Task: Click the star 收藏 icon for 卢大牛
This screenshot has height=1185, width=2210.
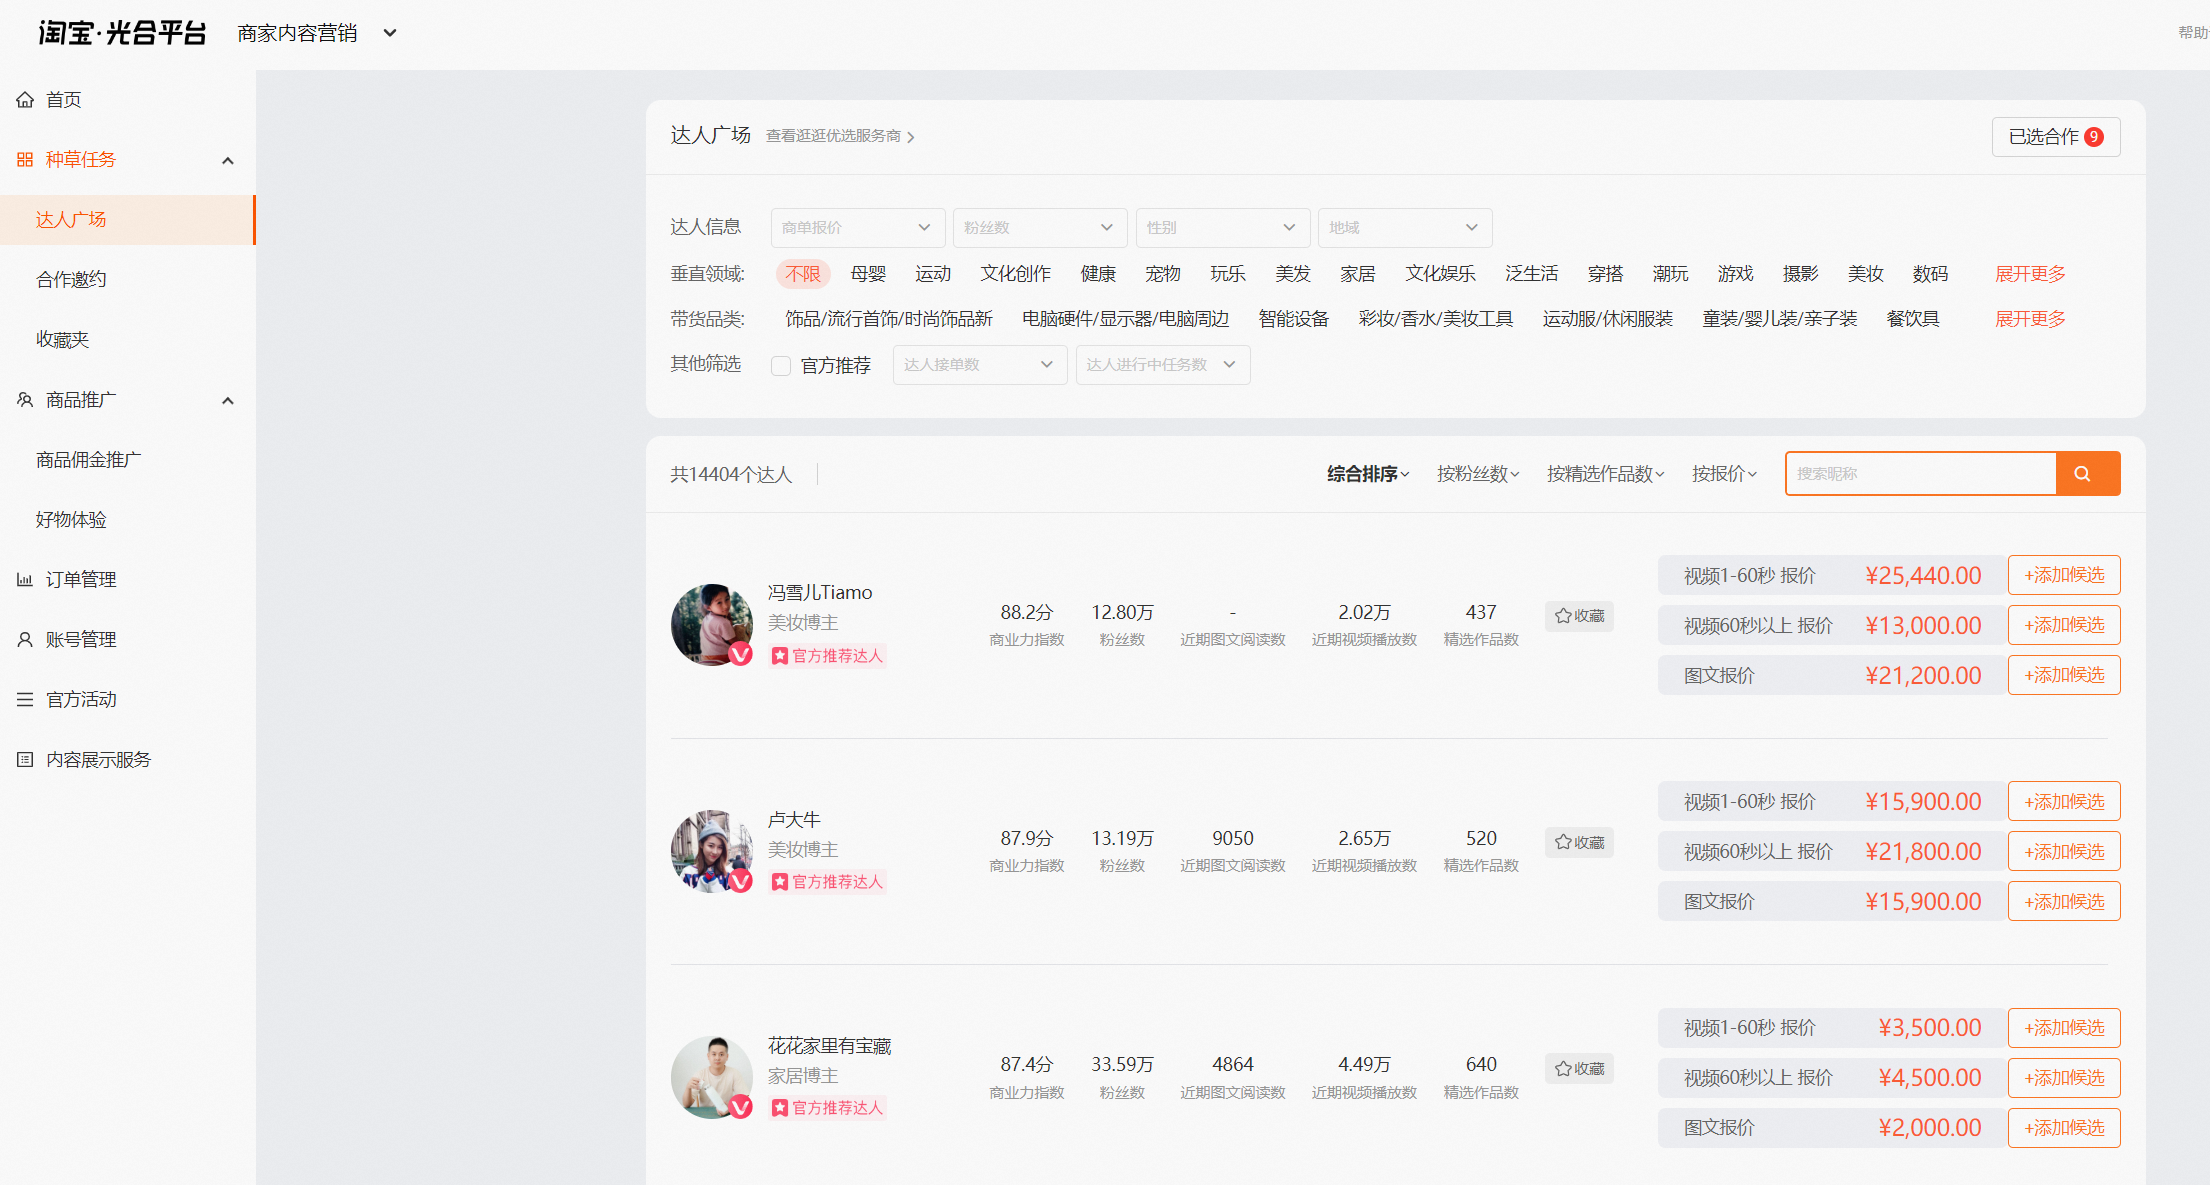Action: tap(1563, 842)
